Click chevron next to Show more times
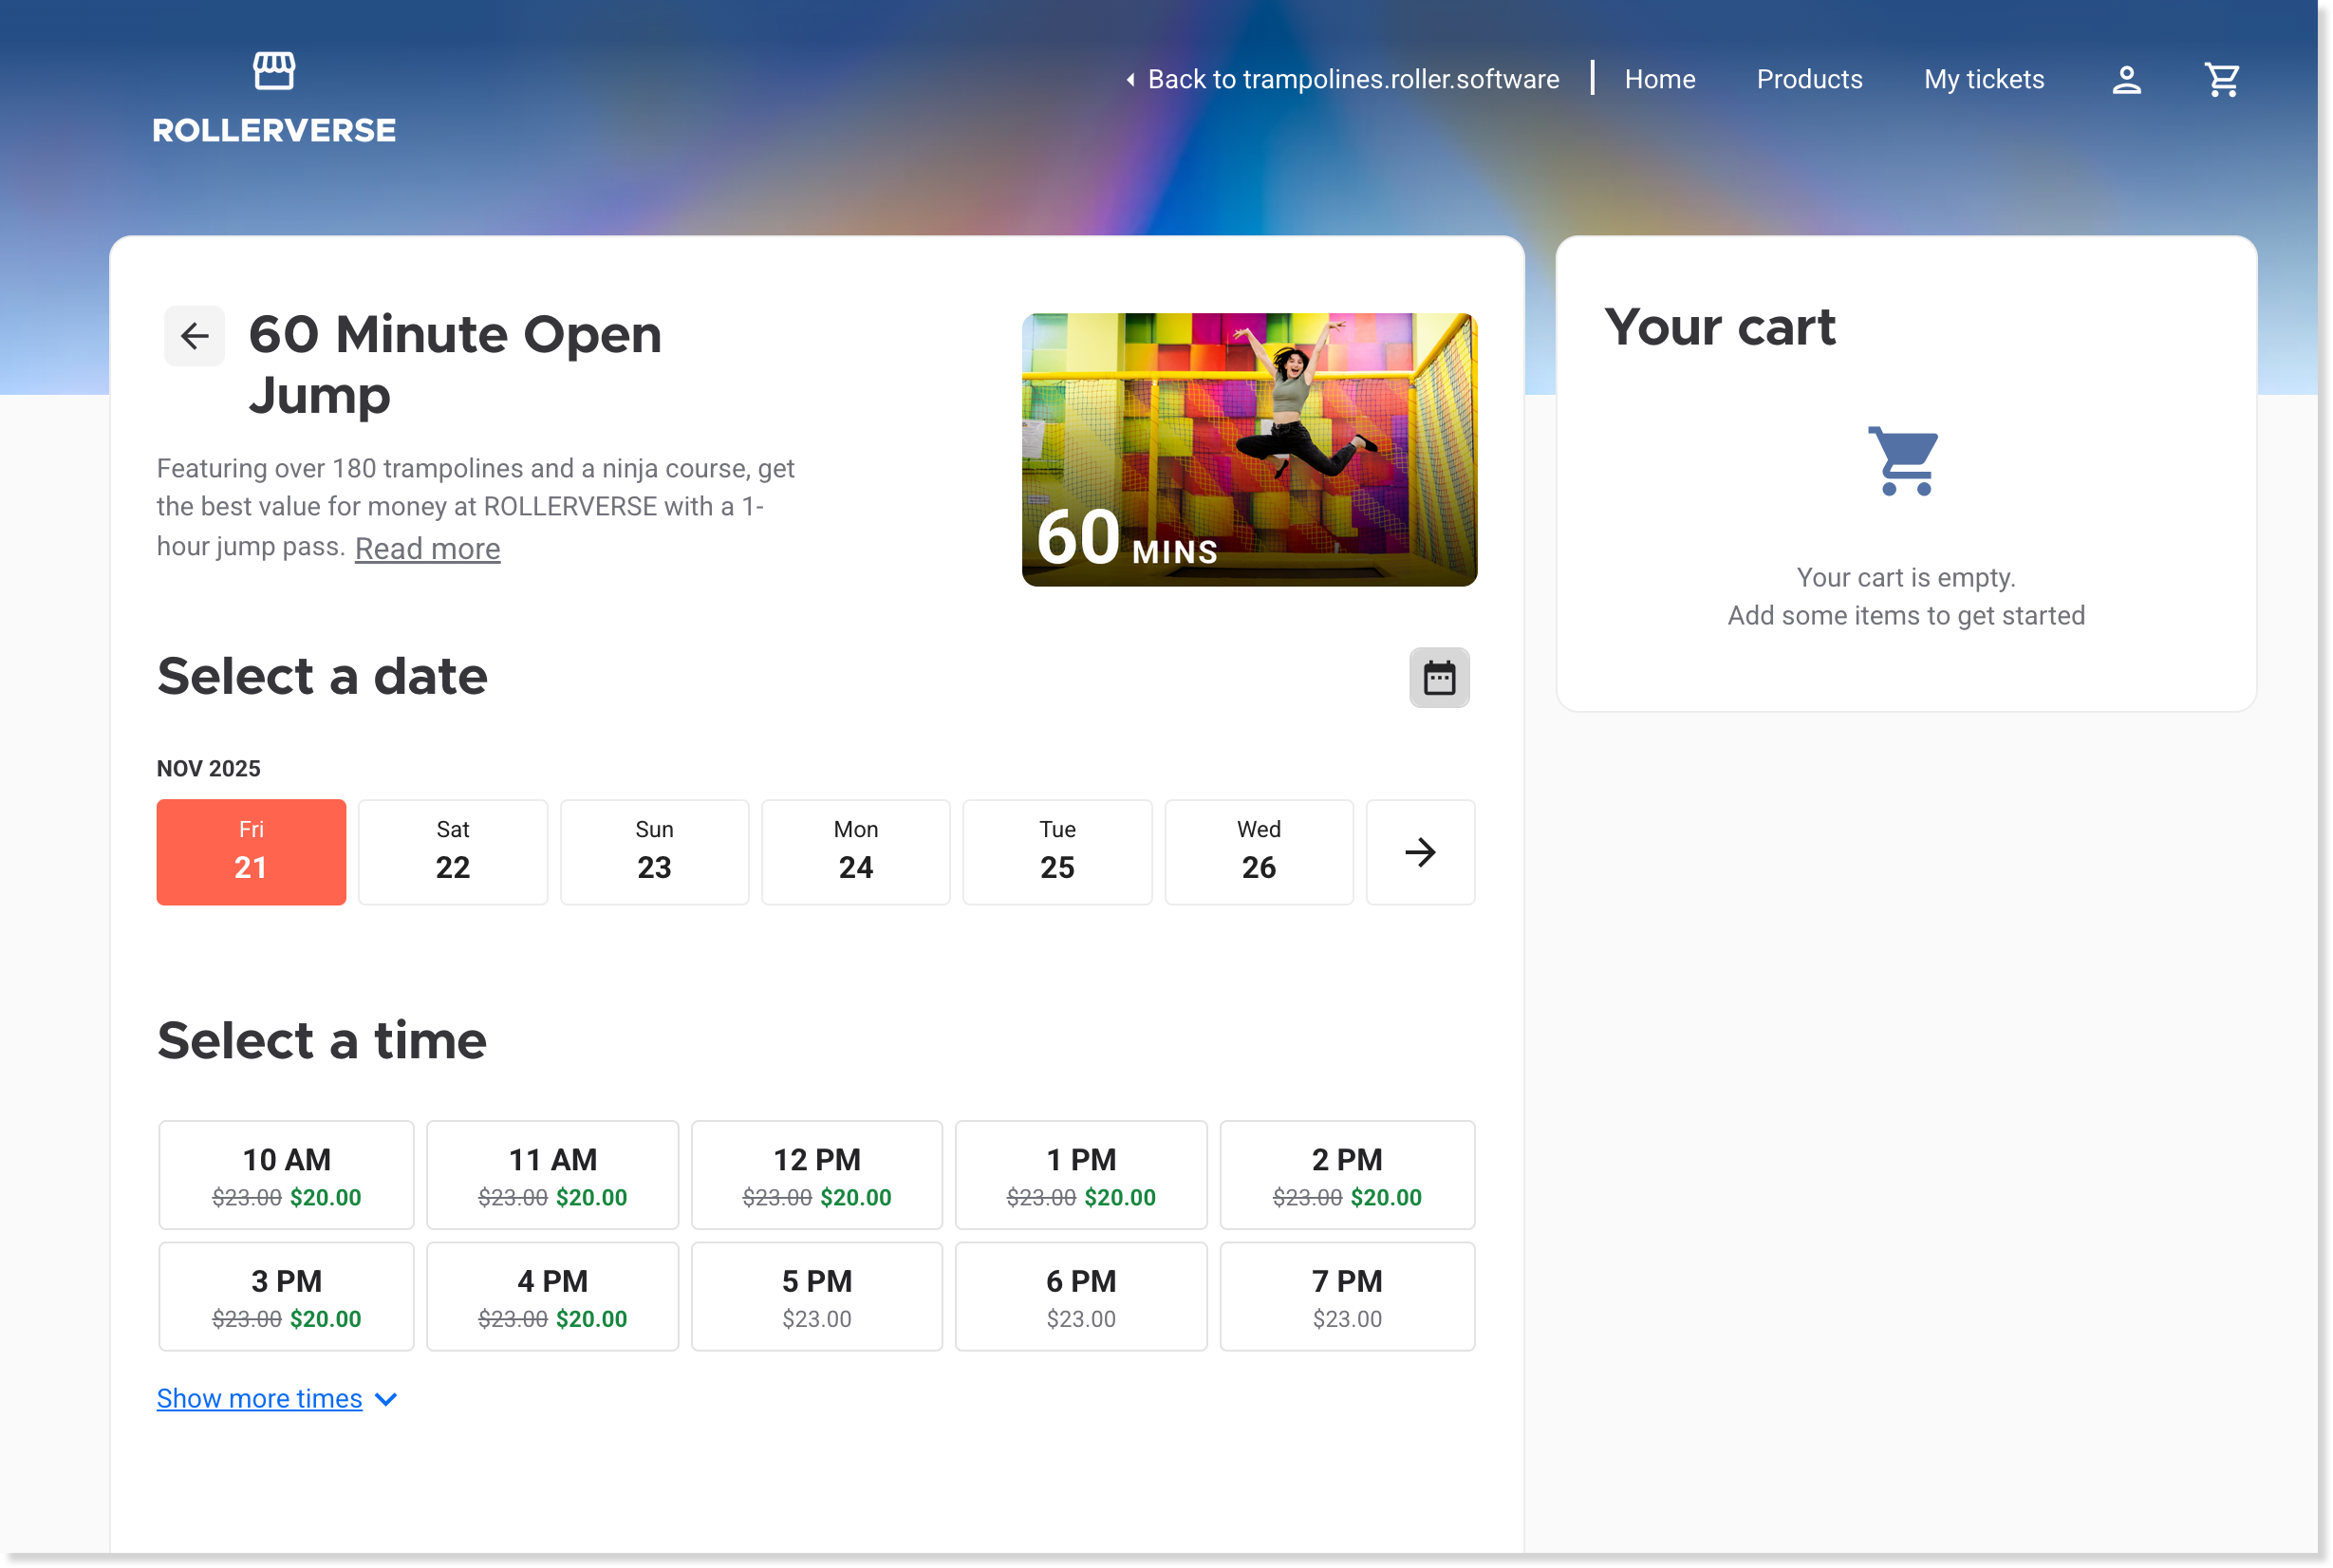Screen dimensions: 2333x1568 point(386,1399)
